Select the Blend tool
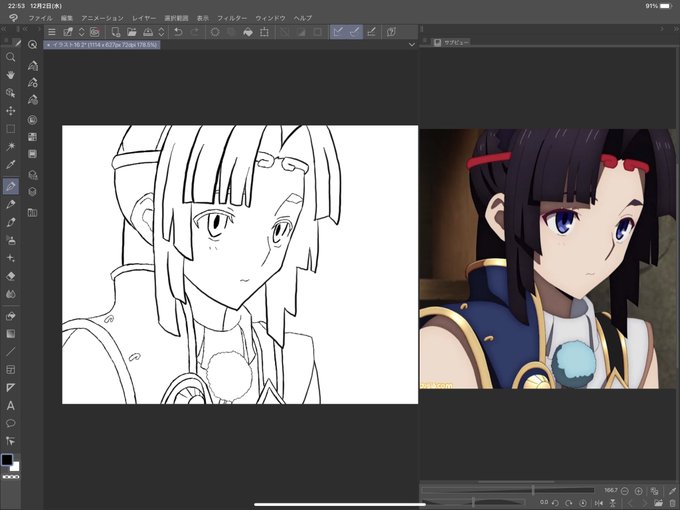Screen dimensions: 680x510 point(11,294)
